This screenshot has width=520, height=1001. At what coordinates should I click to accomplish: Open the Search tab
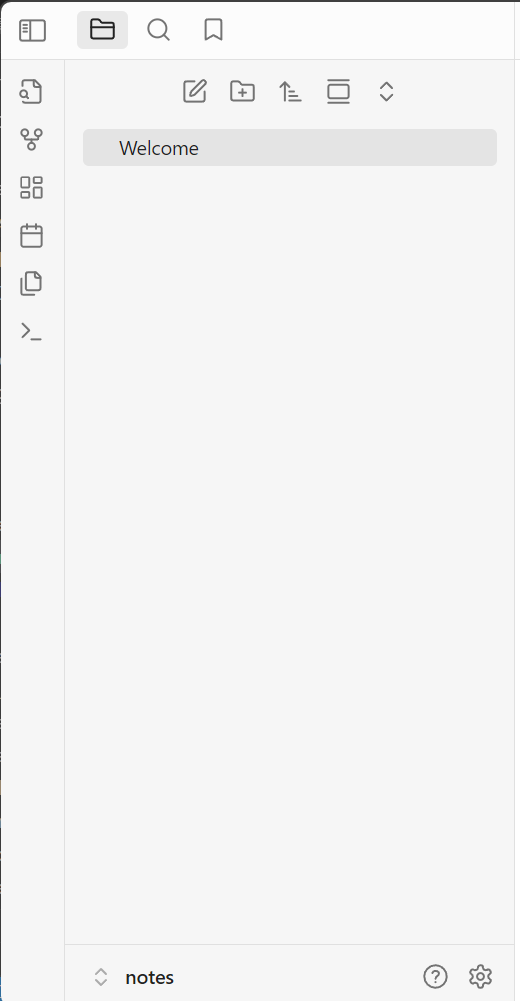click(x=158, y=29)
